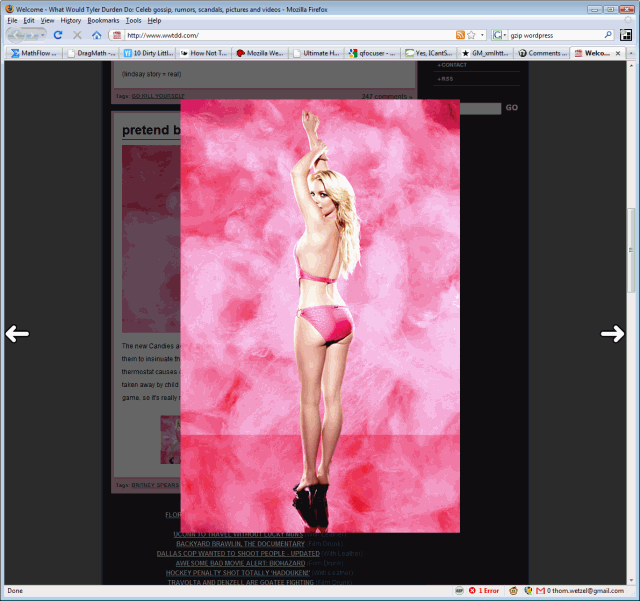Open the address bar history dropdown
Screen dimensions: 640x601
click(x=482, y=35)
